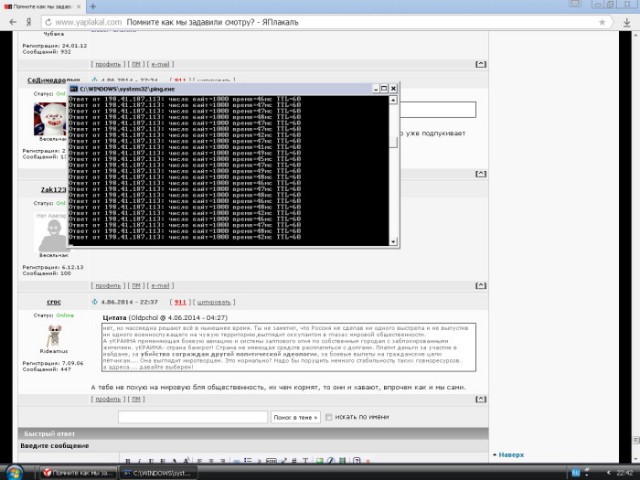Image resolution: width=640 pixels, height=480 pixels.
Task: Click the 'Поиск в теме »' button
Action: (x=295, y=418)
